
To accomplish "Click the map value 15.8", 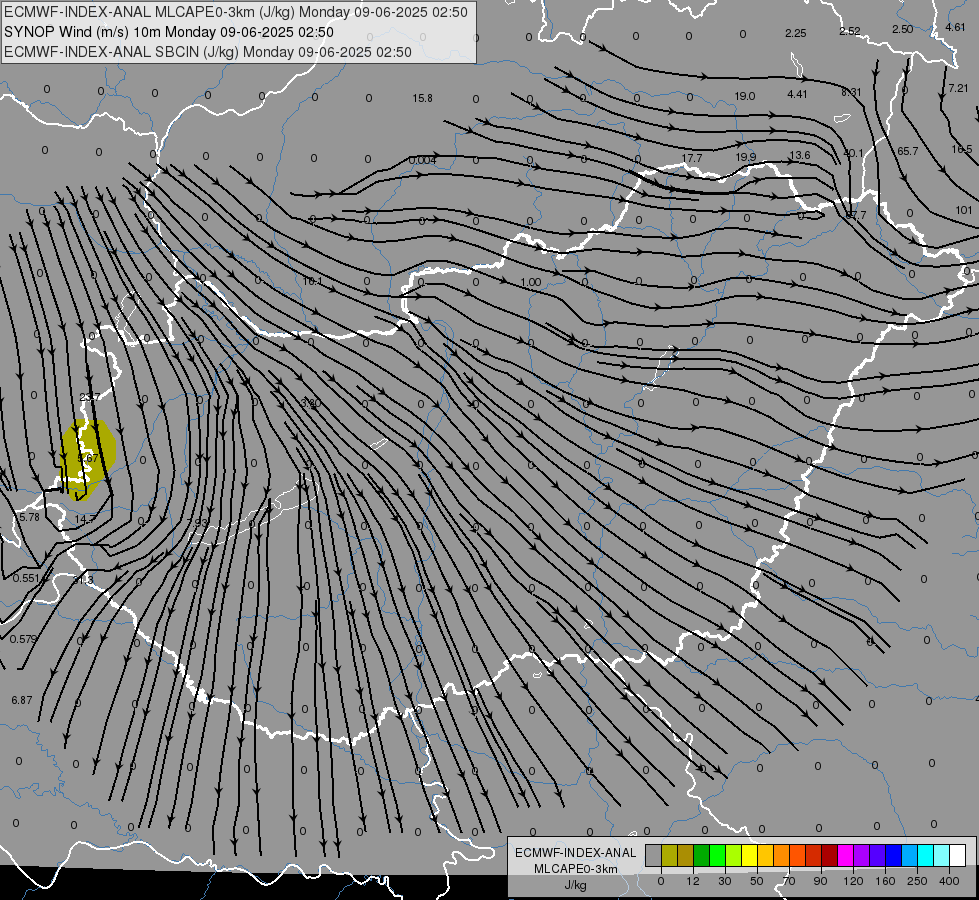I will coord(423,98).
